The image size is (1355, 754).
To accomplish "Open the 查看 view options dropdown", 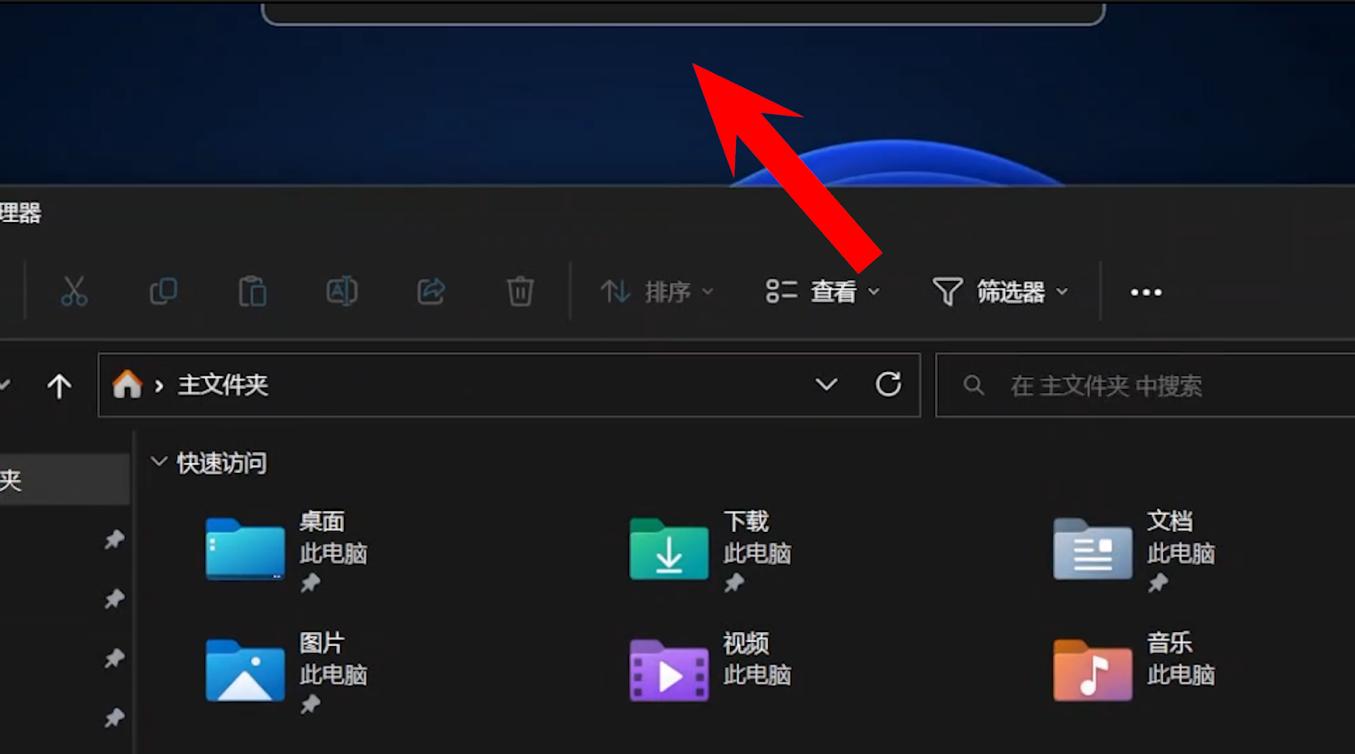I will click(822, 292).
